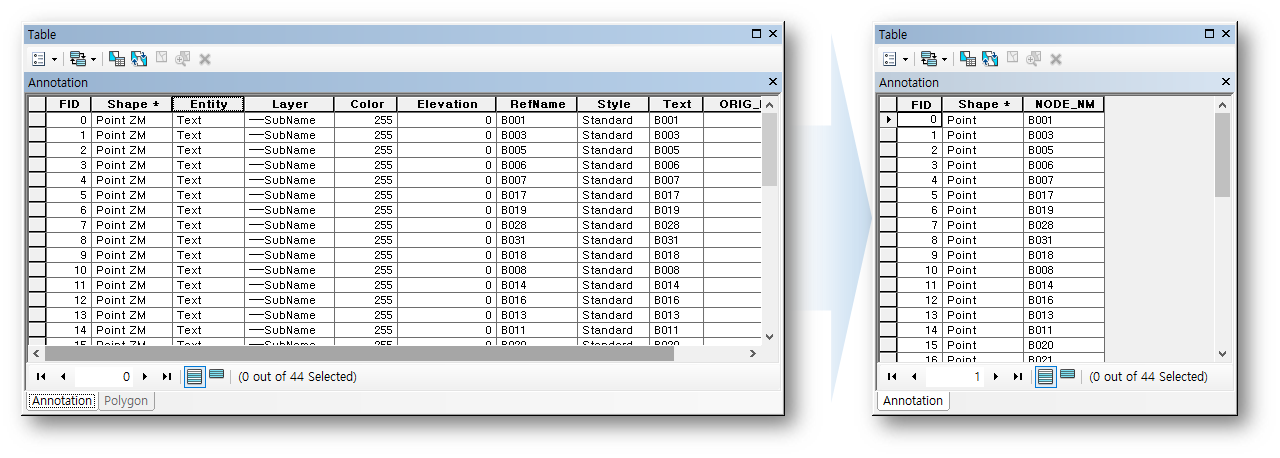The width and height of the screenshot is (1280, 458).
Task: Go to first record in left table
Action: [42, 377]
